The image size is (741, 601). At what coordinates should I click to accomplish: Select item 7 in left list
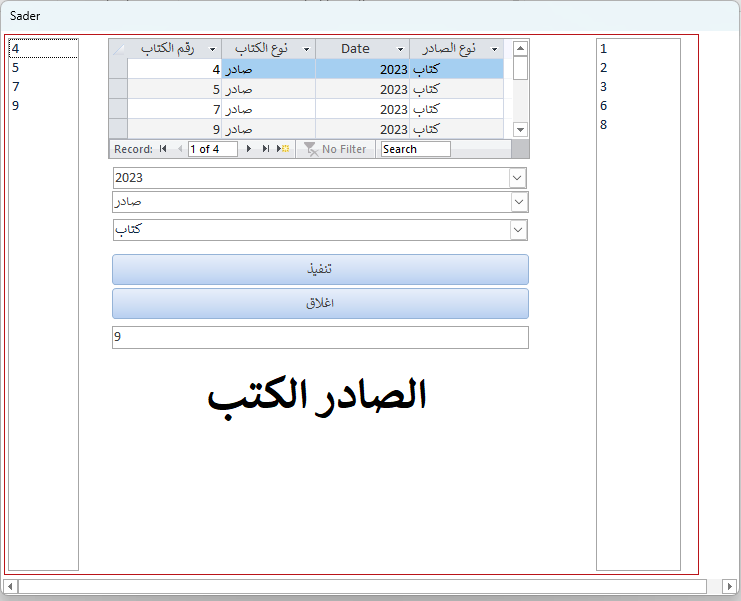[x=43, y=86]
